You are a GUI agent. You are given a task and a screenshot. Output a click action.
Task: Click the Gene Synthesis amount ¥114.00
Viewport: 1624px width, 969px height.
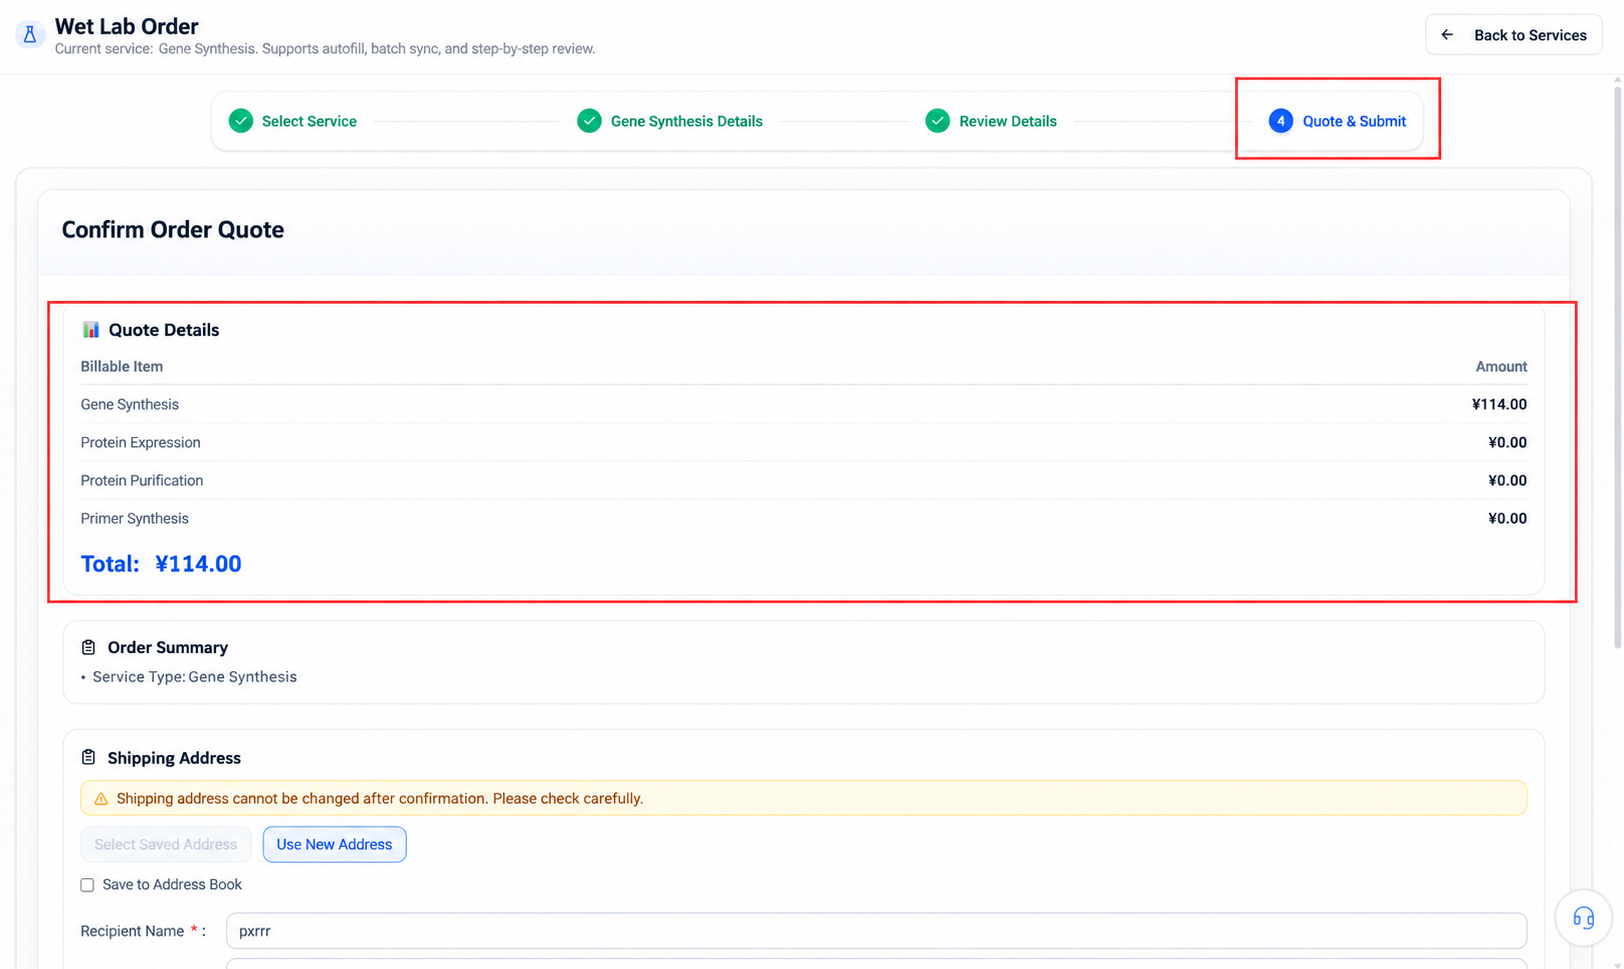[1499, 405]
